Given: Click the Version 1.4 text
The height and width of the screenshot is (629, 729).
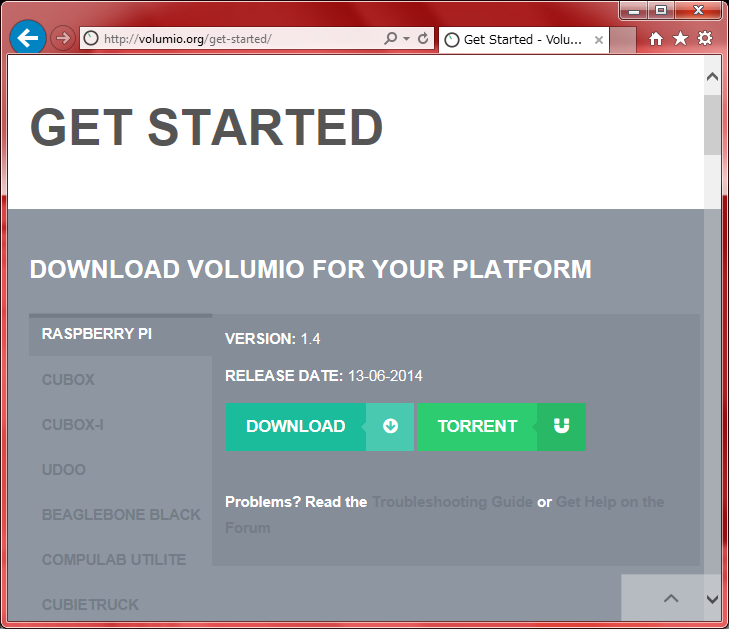Looking at the screenshot, I should 272,339.
